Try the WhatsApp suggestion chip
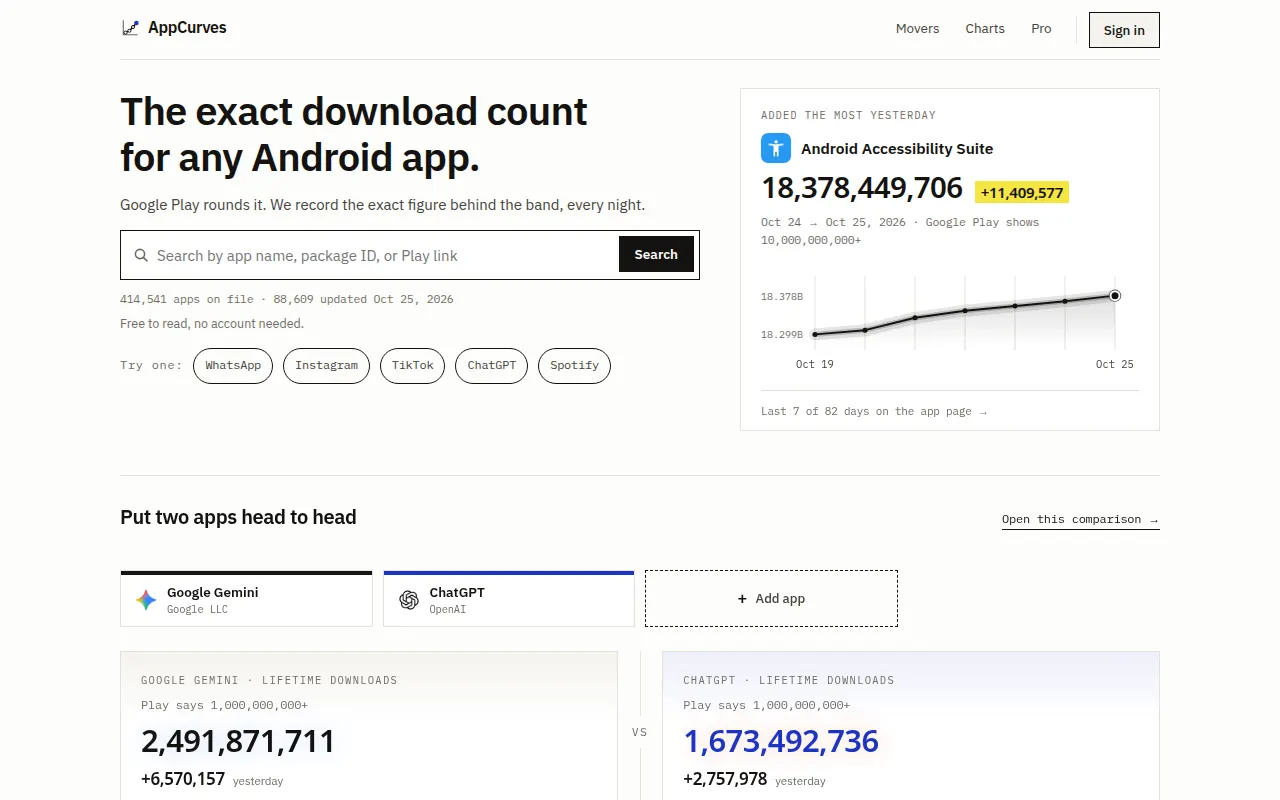This screenshot has width=1280, height=800. click(233, 366)
